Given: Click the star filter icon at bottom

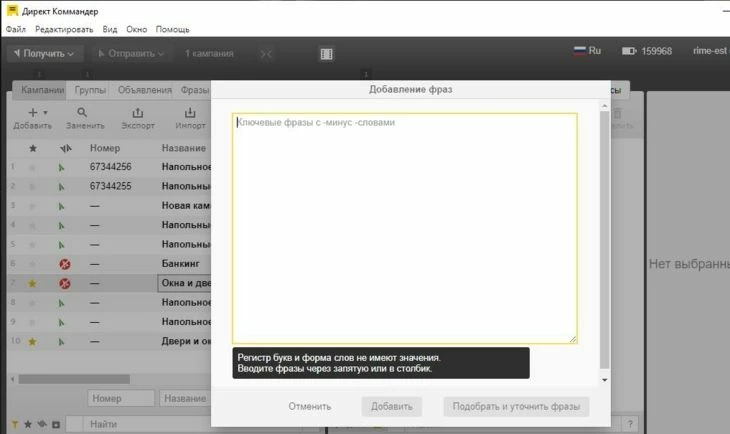Looking at the screenshot, I should click(x=28, y=424).
